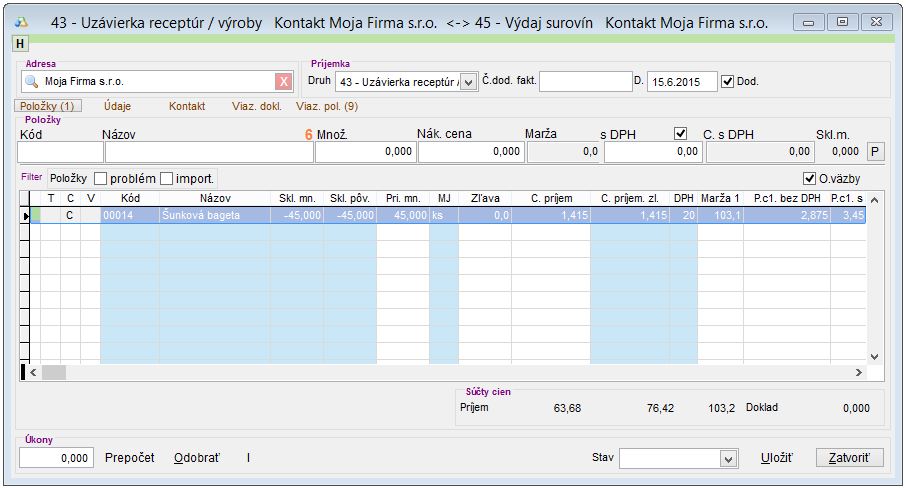Image resolution: width=906 pixels, height=488 pixels.
Task: Click the Prepočet action
Action: click(130, 458)
